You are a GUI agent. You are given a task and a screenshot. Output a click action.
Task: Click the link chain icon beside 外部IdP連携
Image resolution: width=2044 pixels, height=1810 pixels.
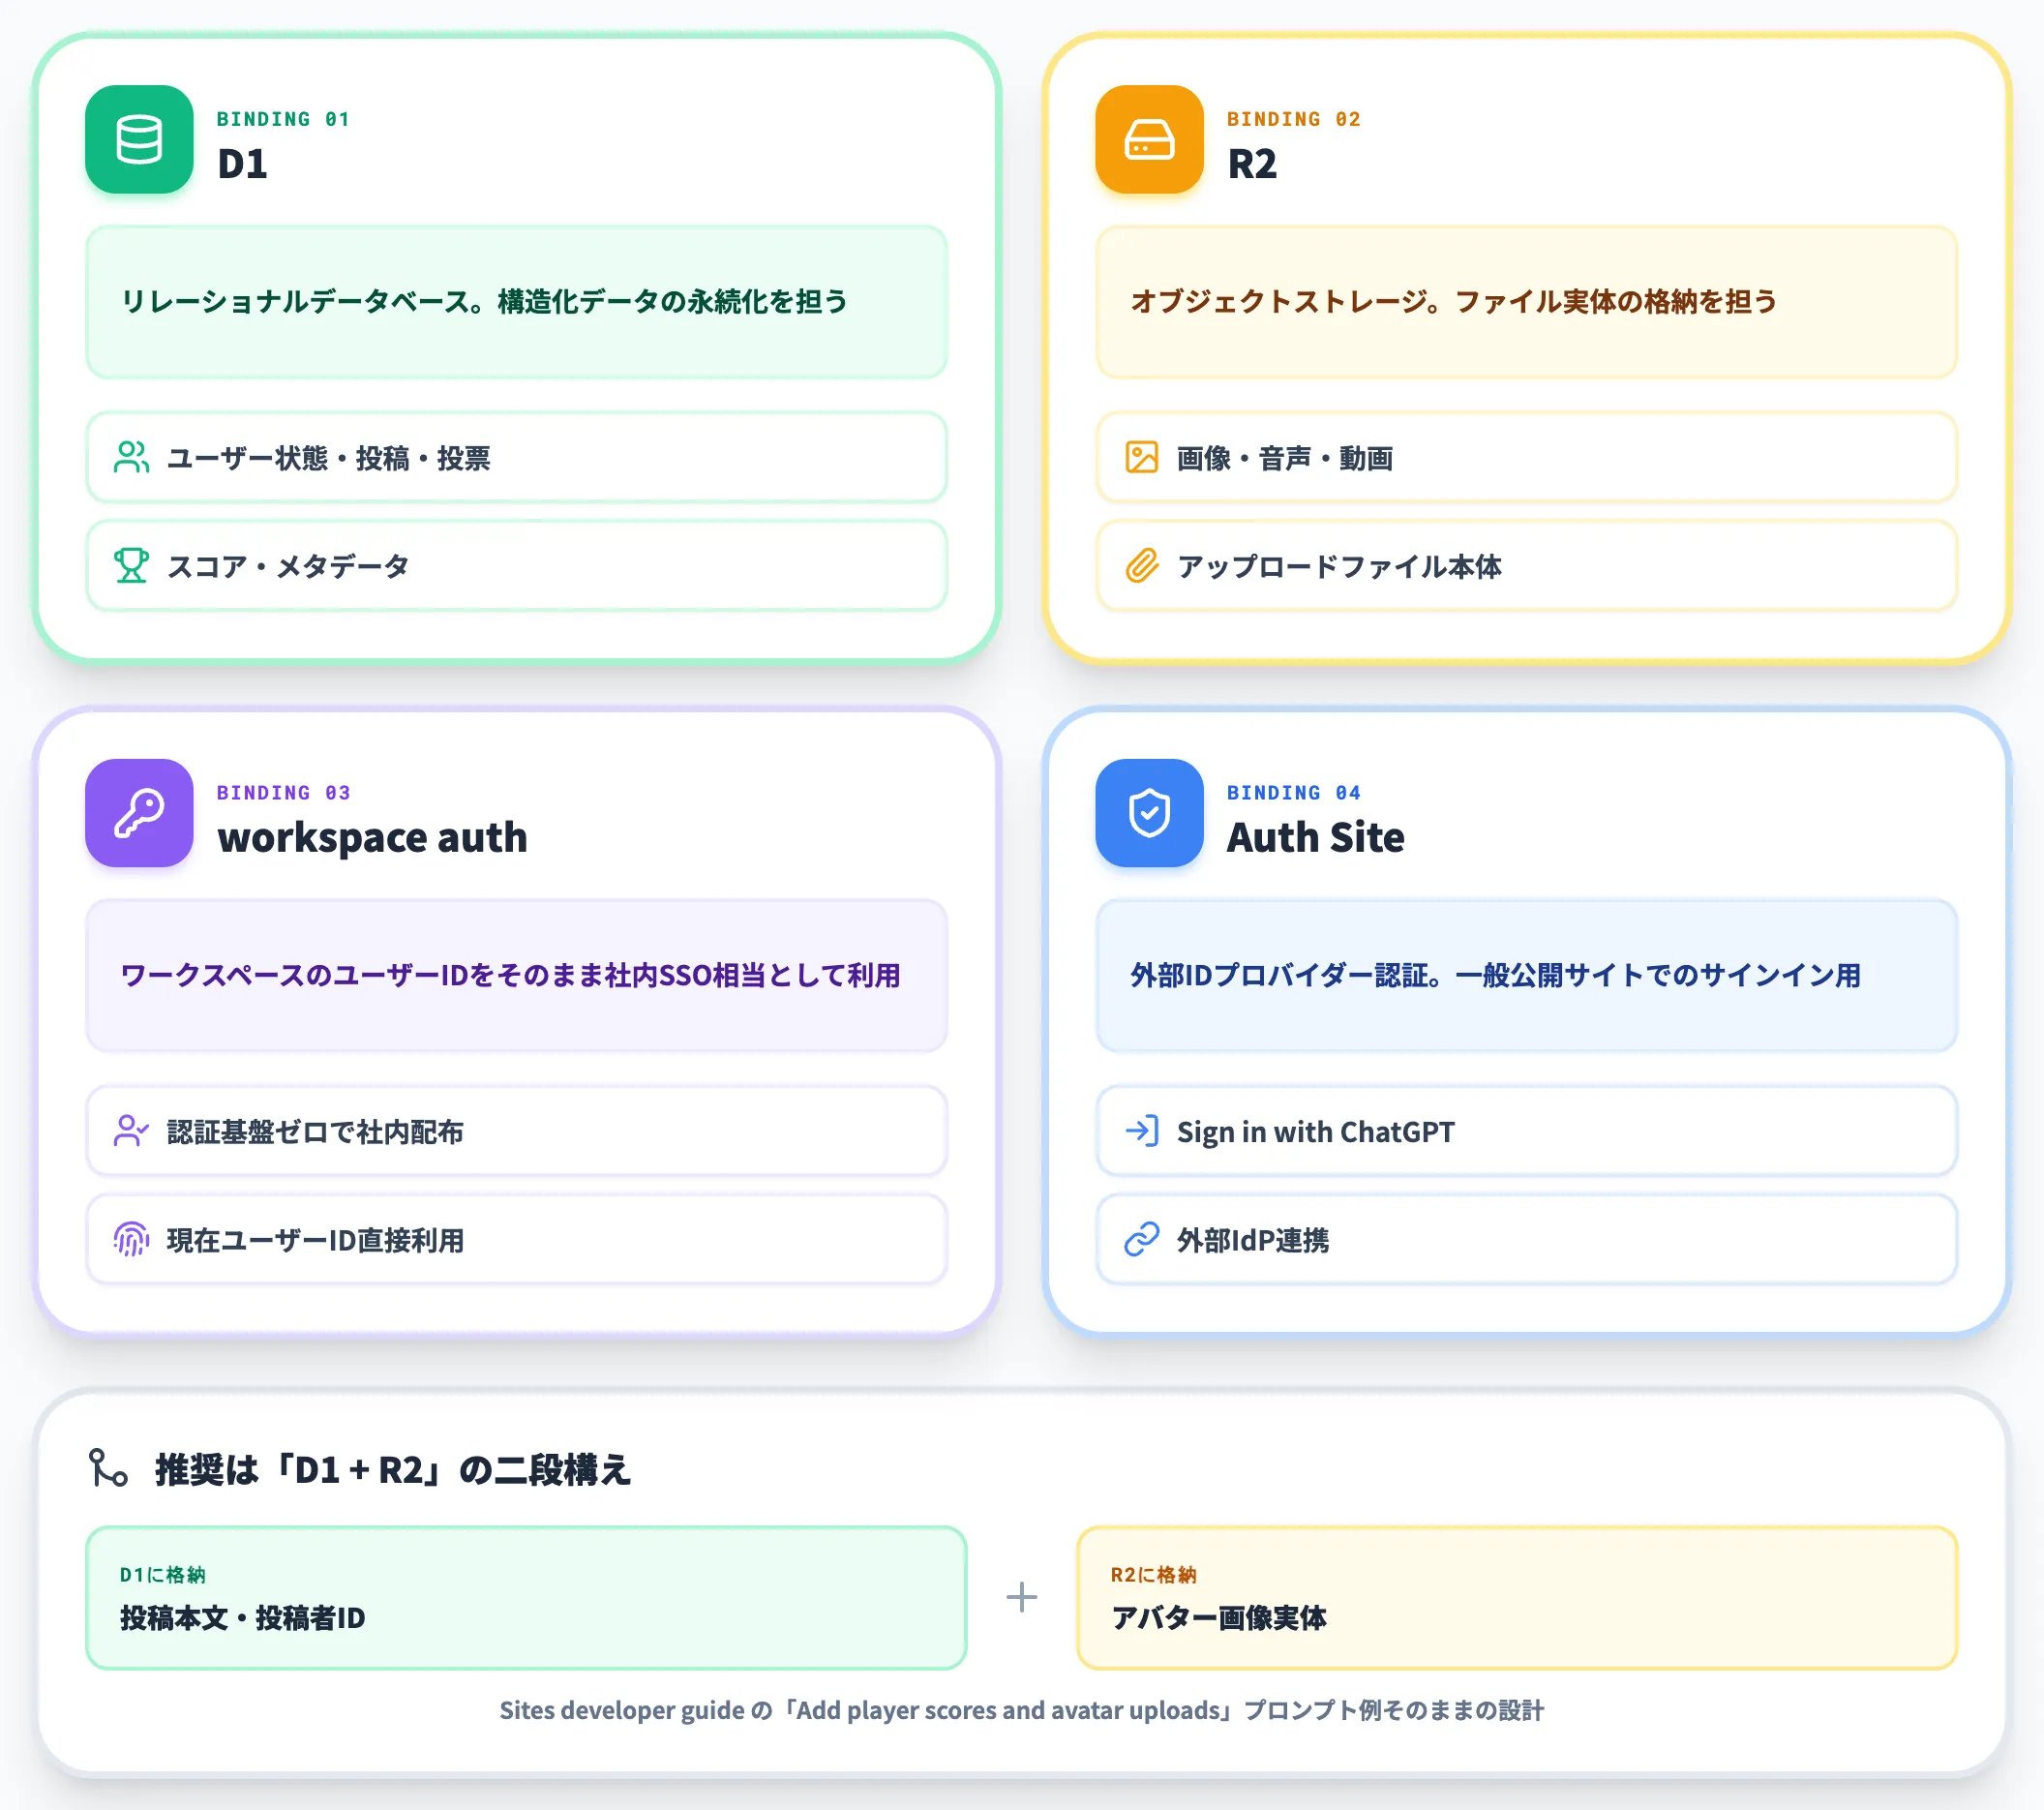click(1141, 1239)
